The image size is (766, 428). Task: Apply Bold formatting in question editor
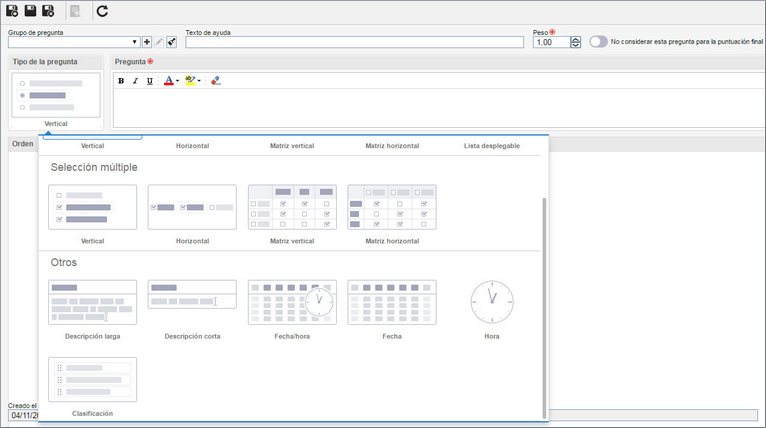(x=121, y=81)
